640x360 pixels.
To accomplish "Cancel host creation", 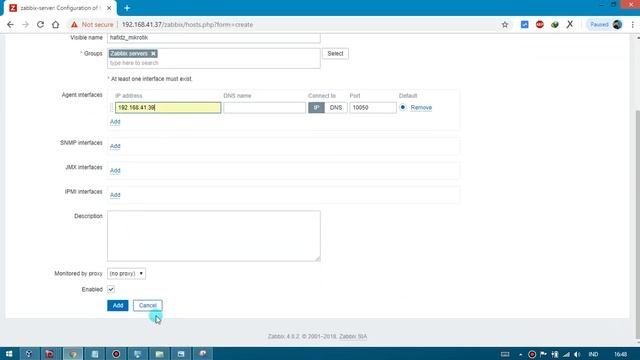I will coord(147,305).
